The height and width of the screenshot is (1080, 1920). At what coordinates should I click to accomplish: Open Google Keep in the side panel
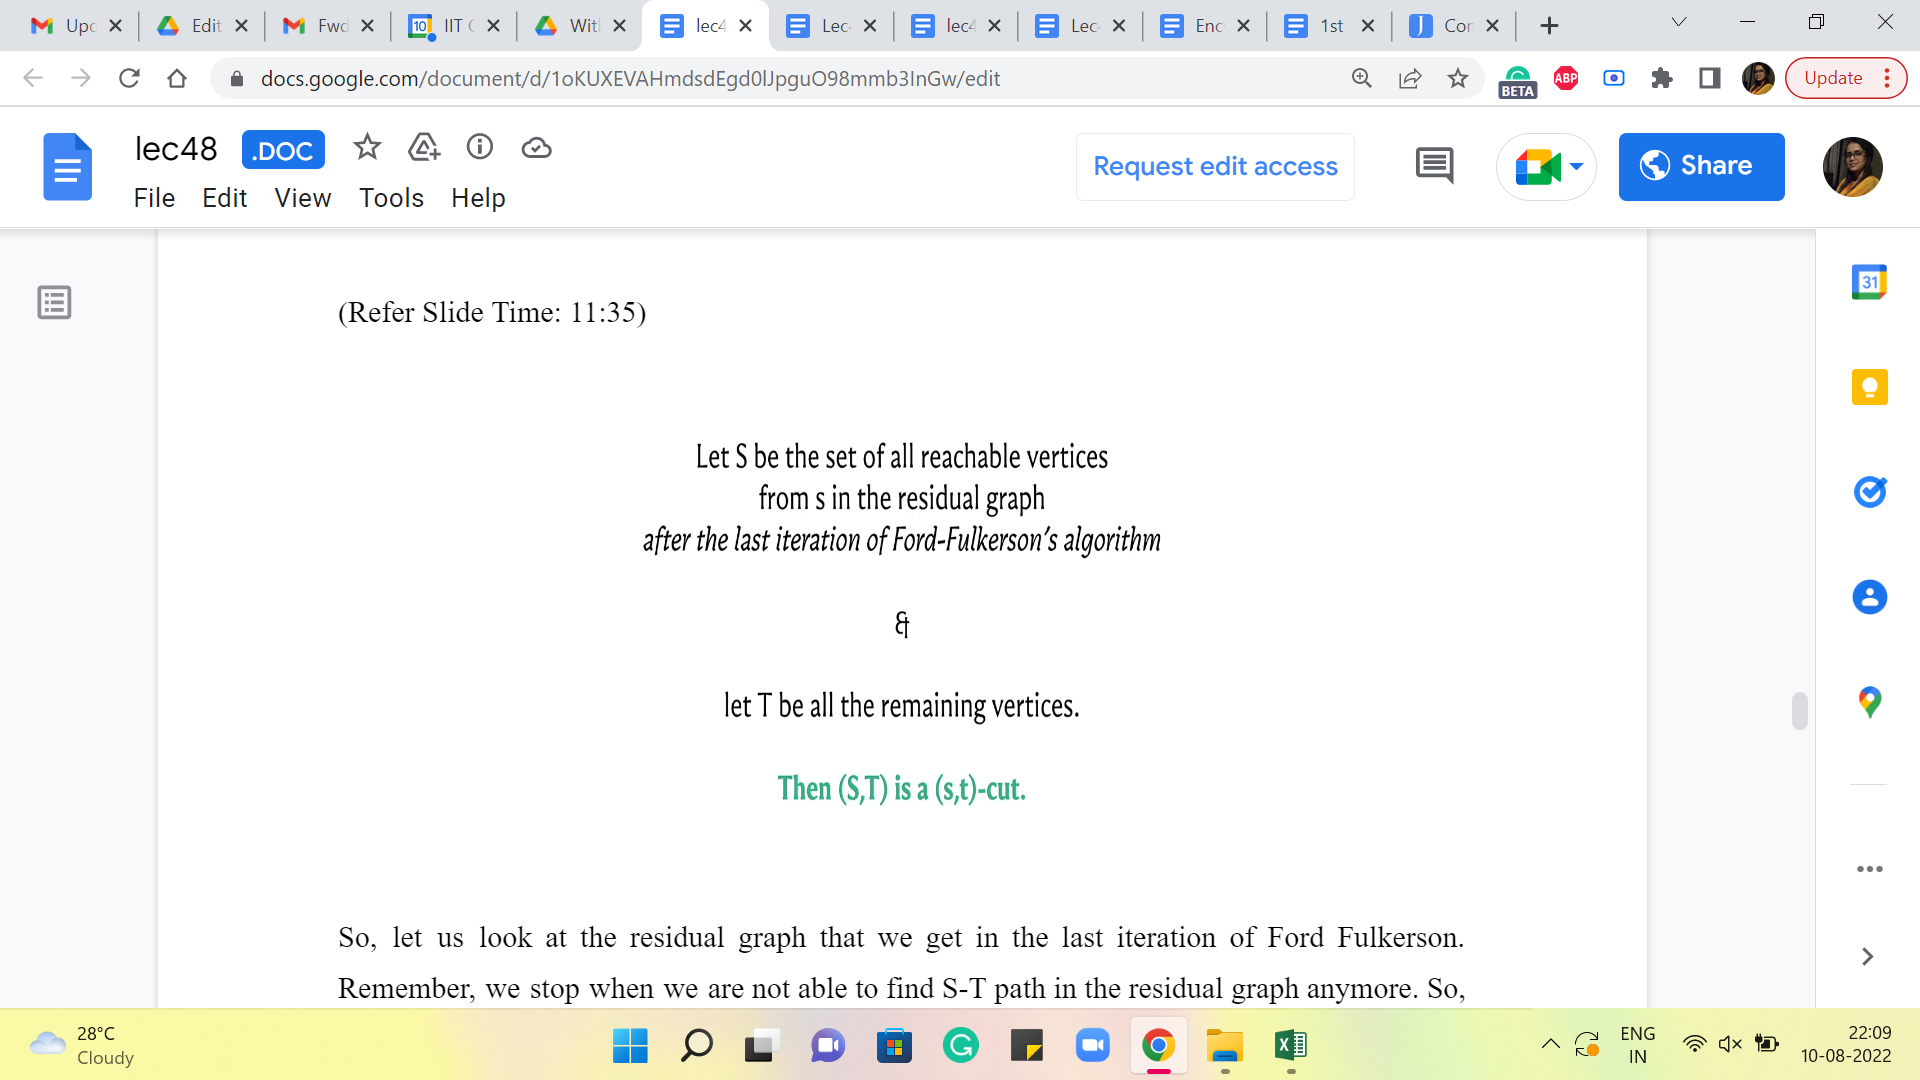coord(1869,387)
